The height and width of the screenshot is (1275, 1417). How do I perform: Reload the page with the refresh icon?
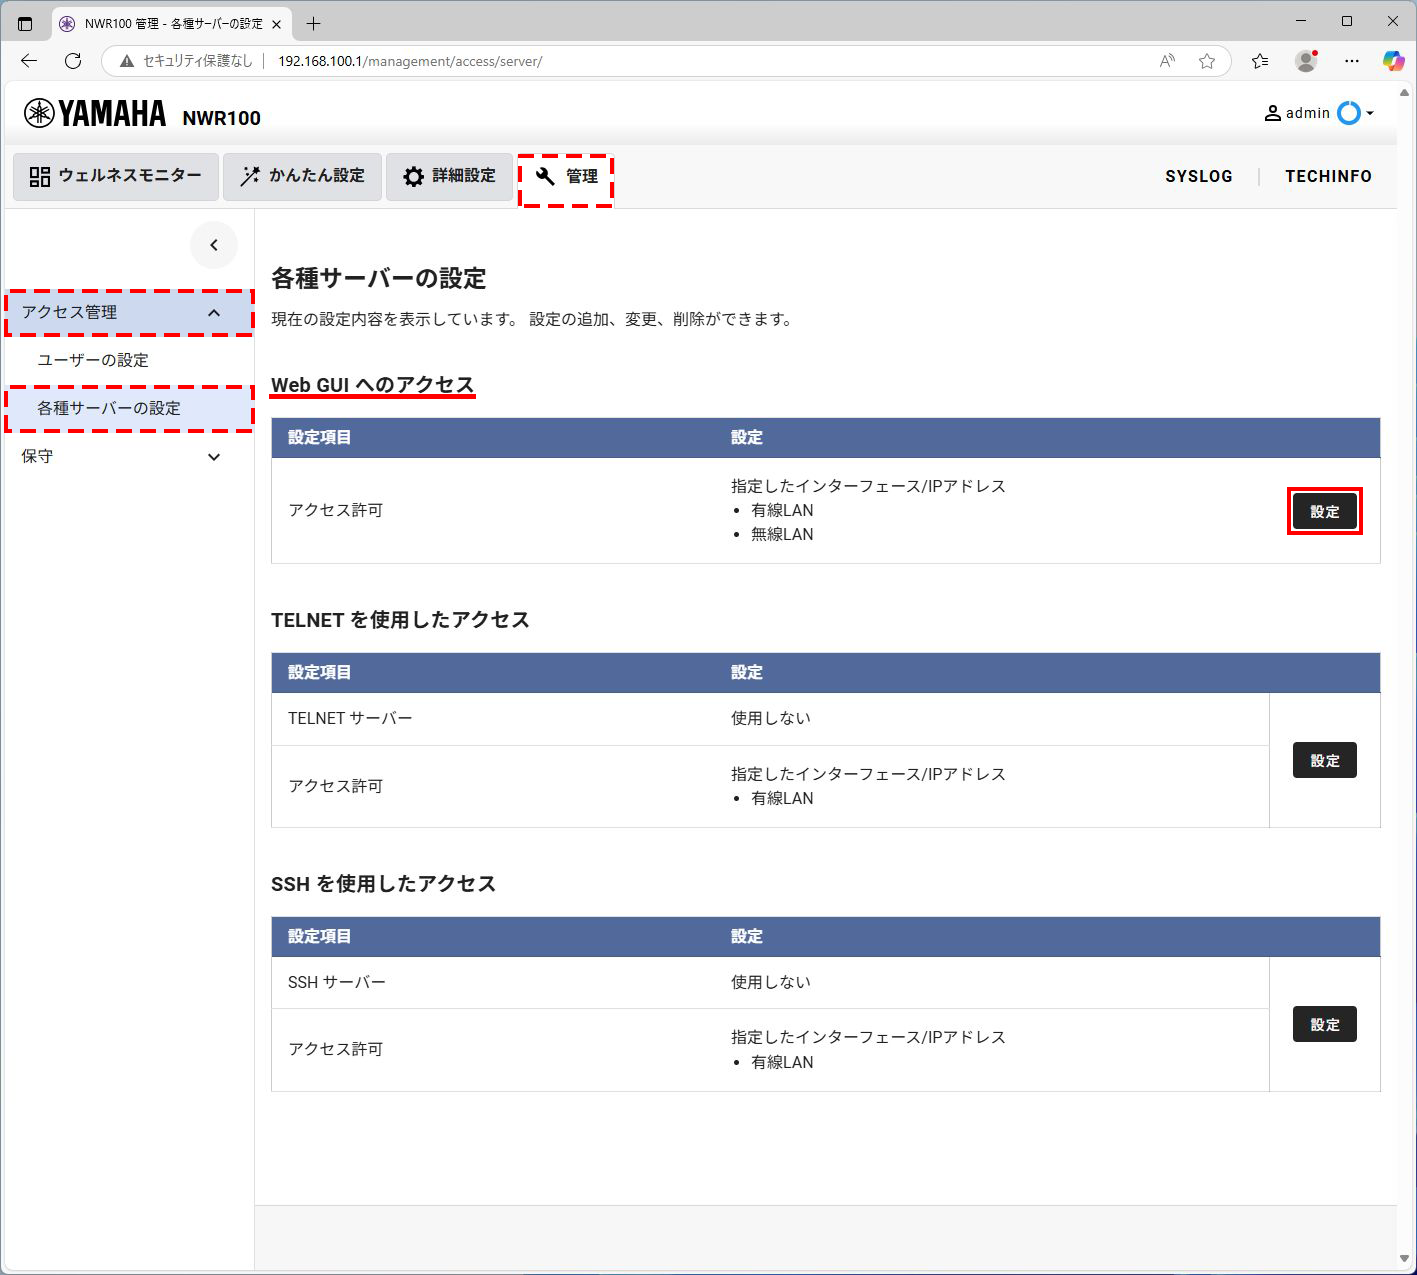[72, 61]
